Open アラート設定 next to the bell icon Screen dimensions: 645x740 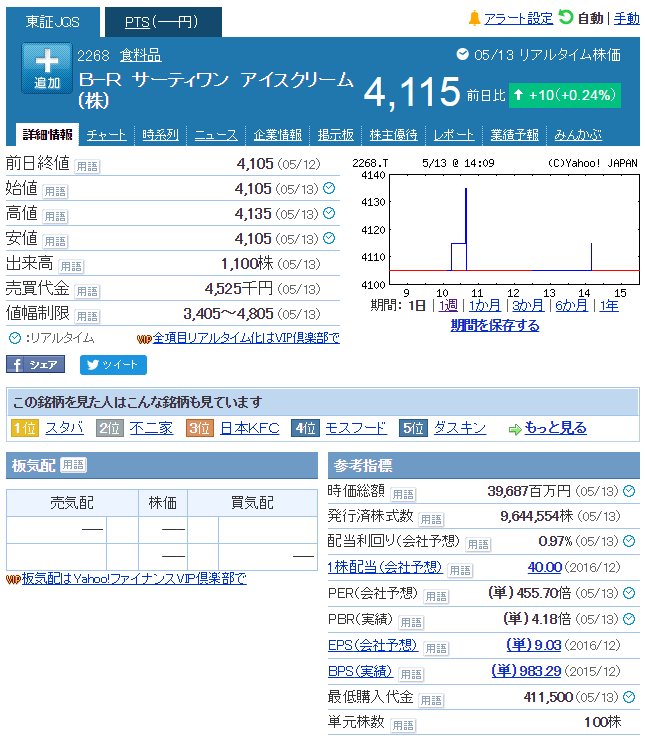(x=518, y=19)
